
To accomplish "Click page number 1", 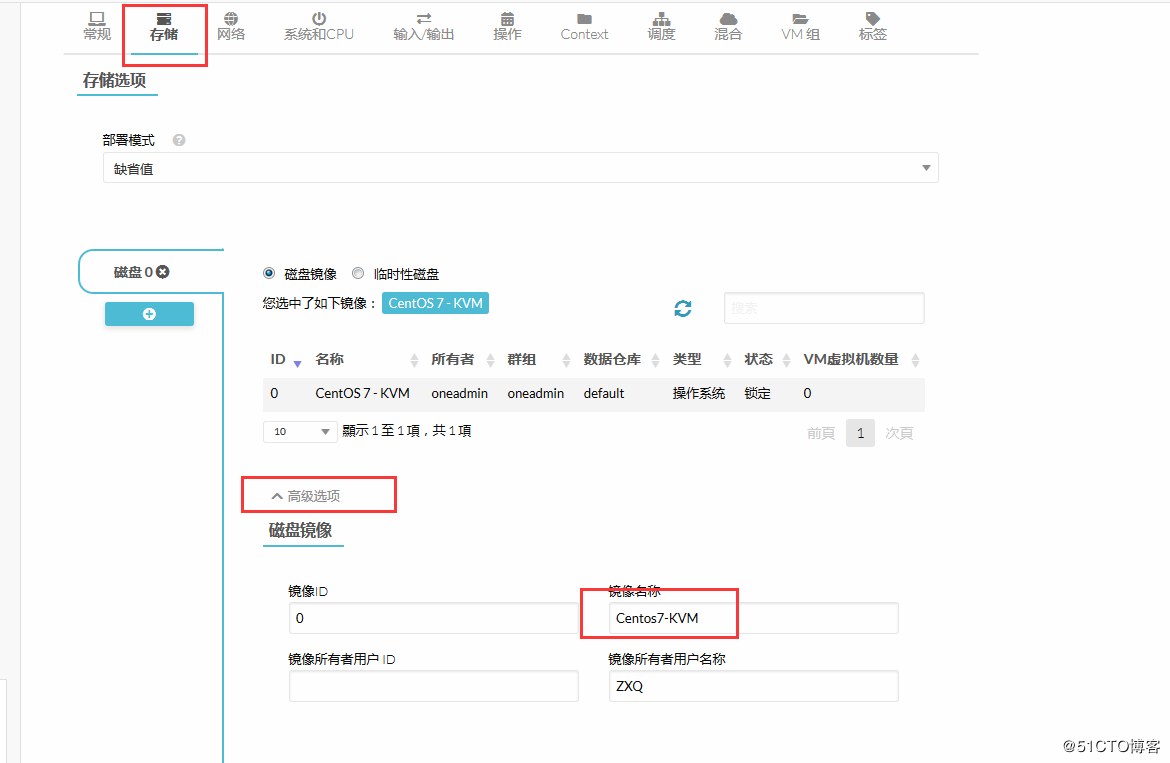I will (x=860, y=433).
